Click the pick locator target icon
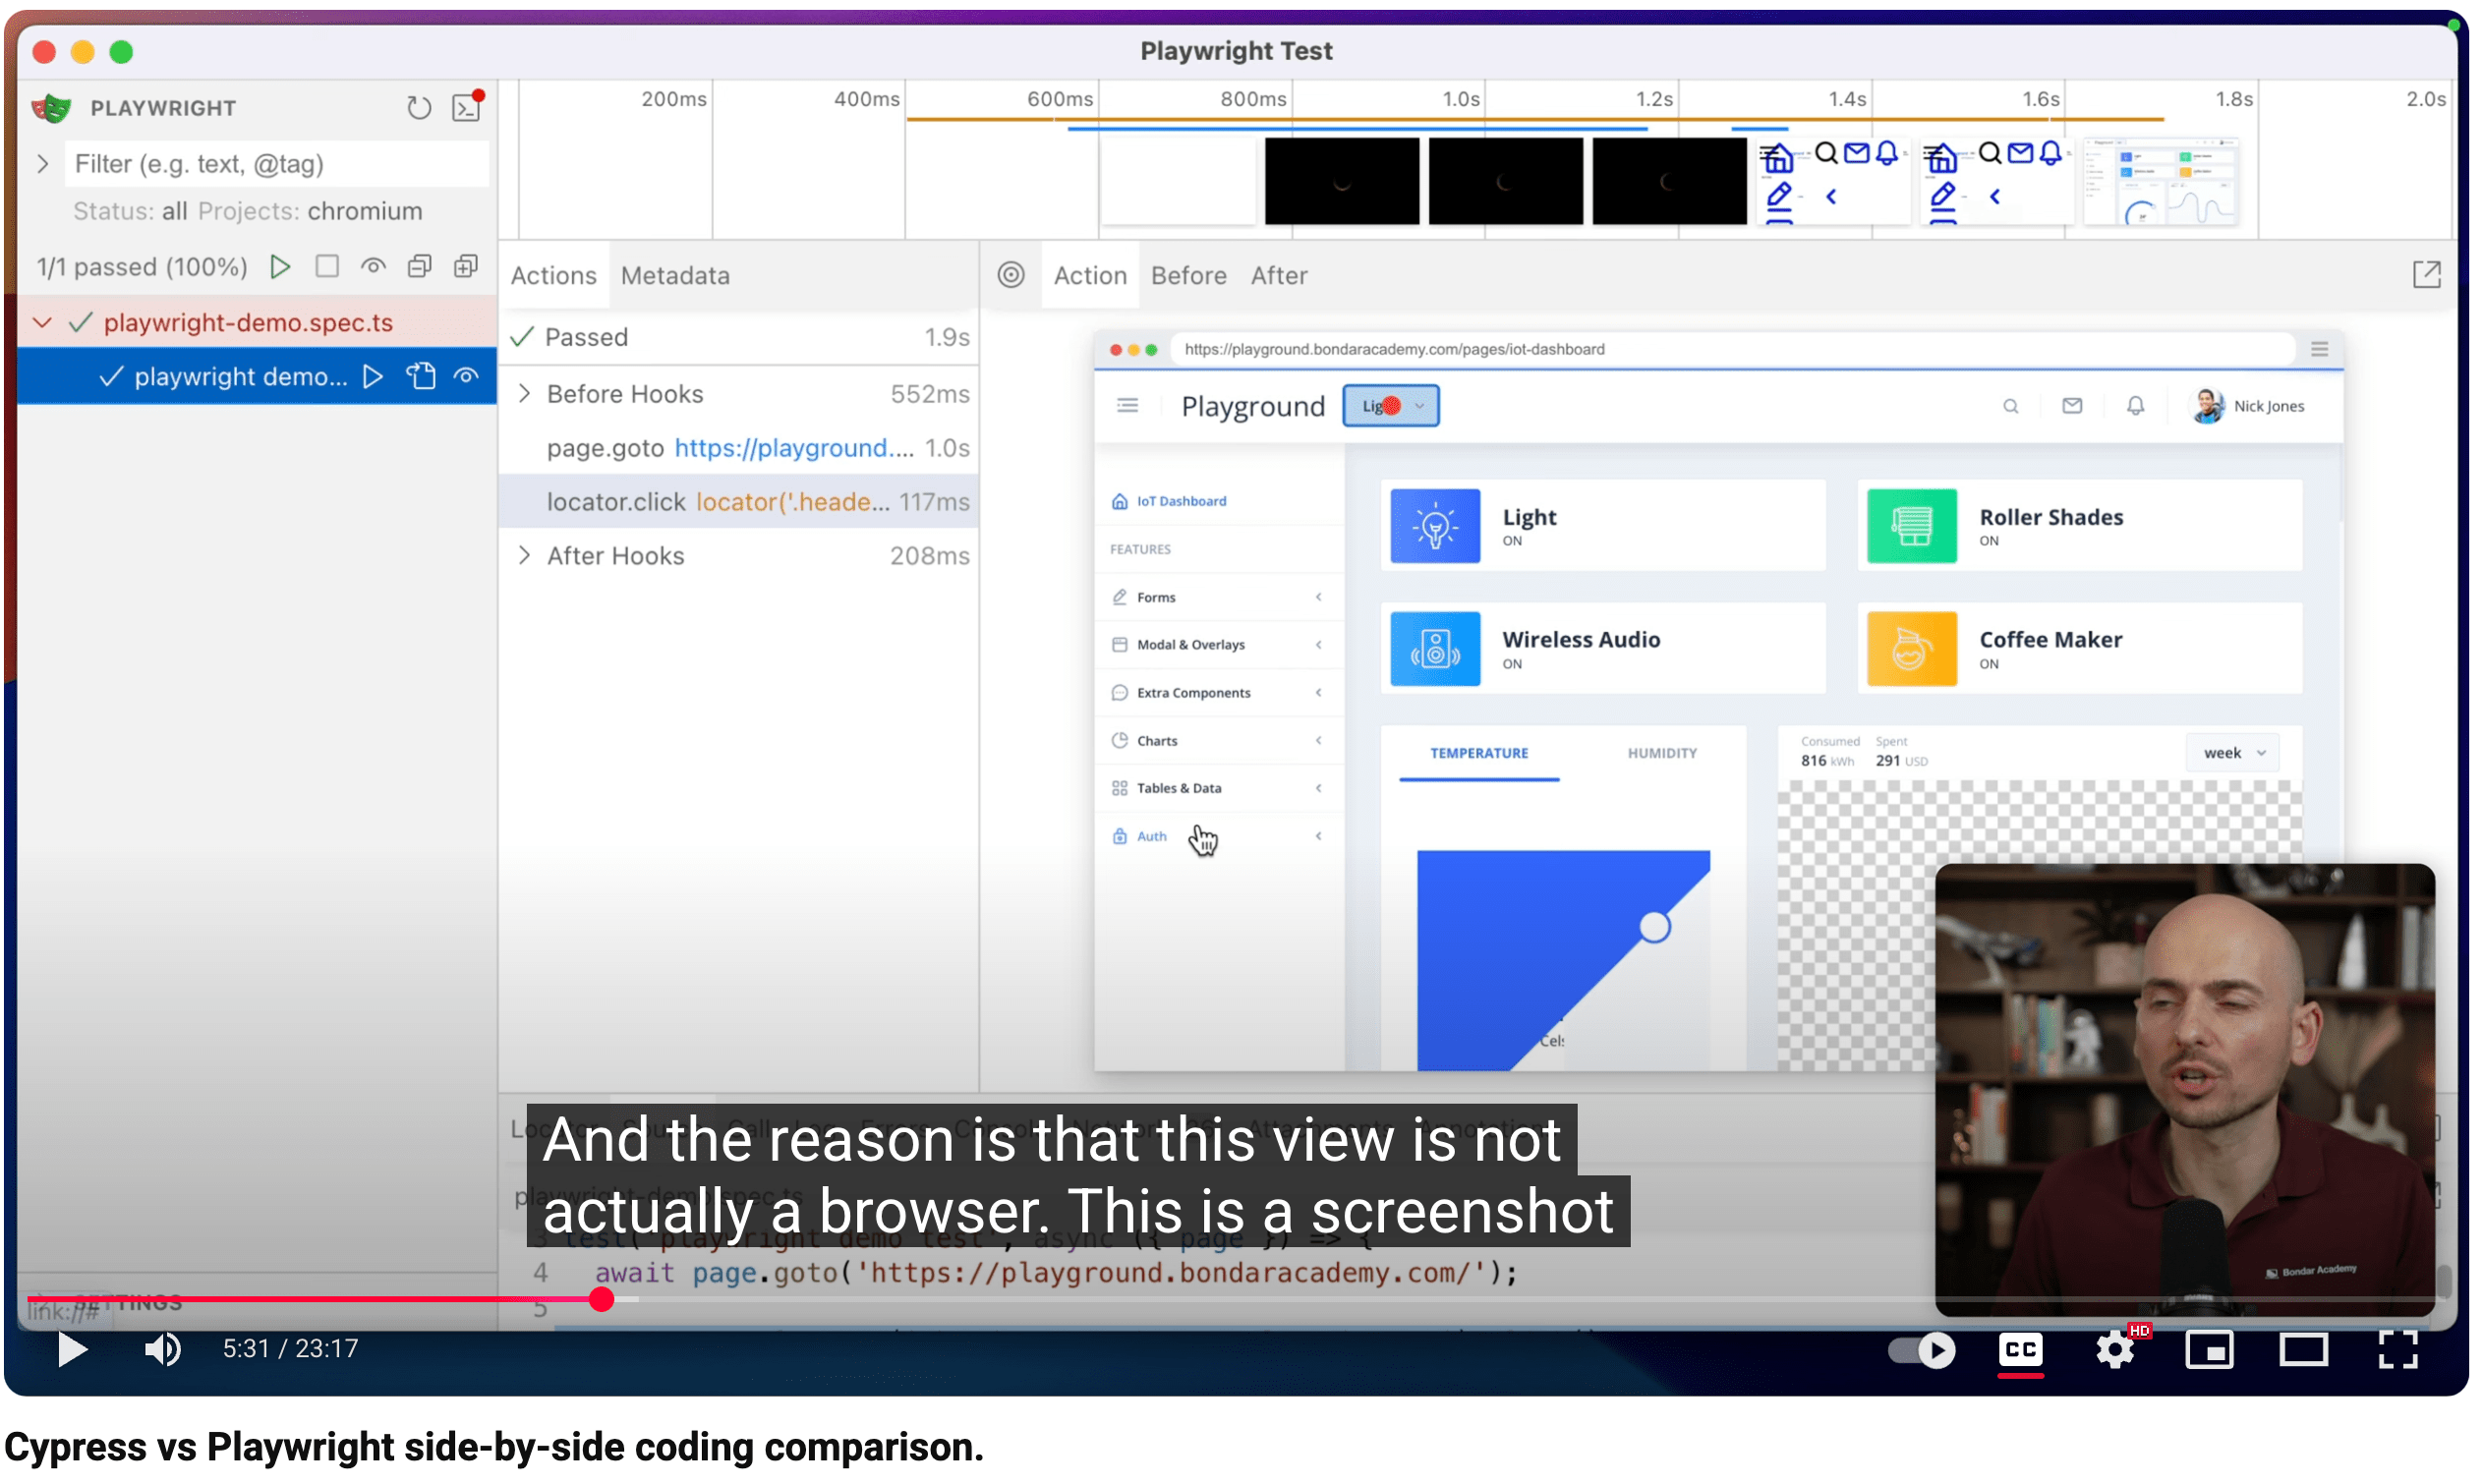Screen dimensions: 2483x1484 click(x=1012, y=275)
